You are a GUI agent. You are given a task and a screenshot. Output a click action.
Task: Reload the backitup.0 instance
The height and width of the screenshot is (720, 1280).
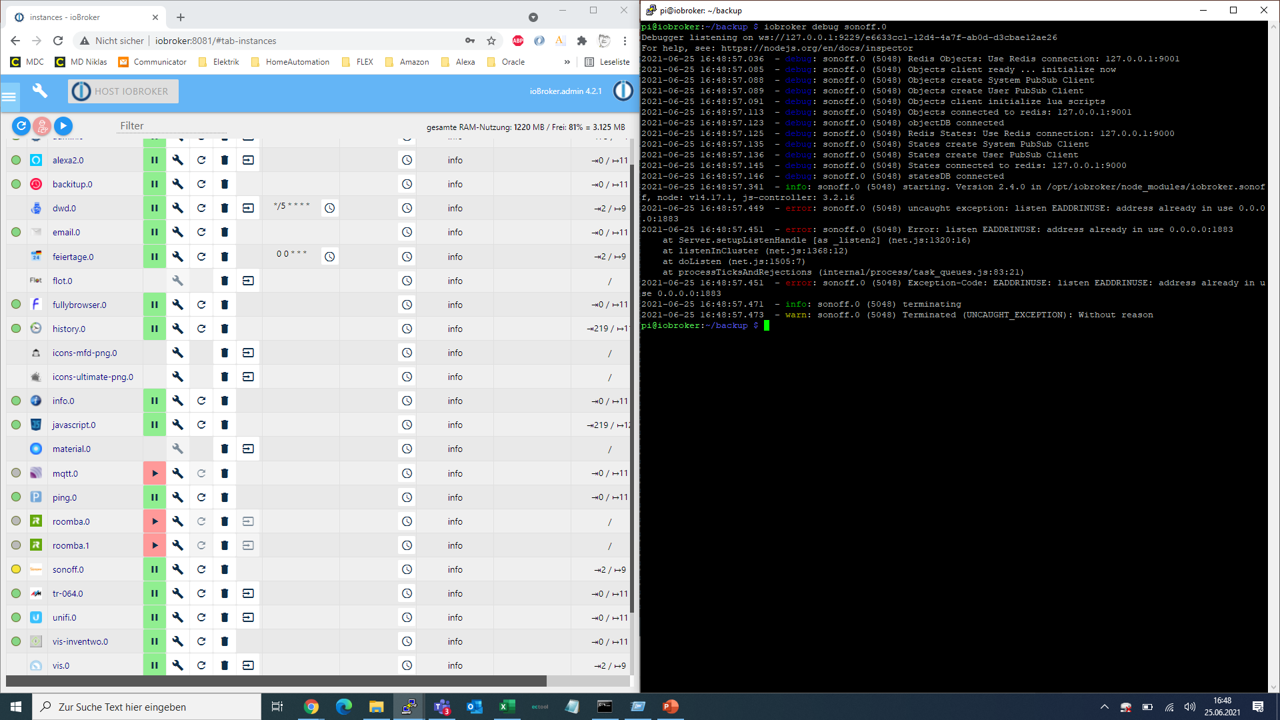201,184
